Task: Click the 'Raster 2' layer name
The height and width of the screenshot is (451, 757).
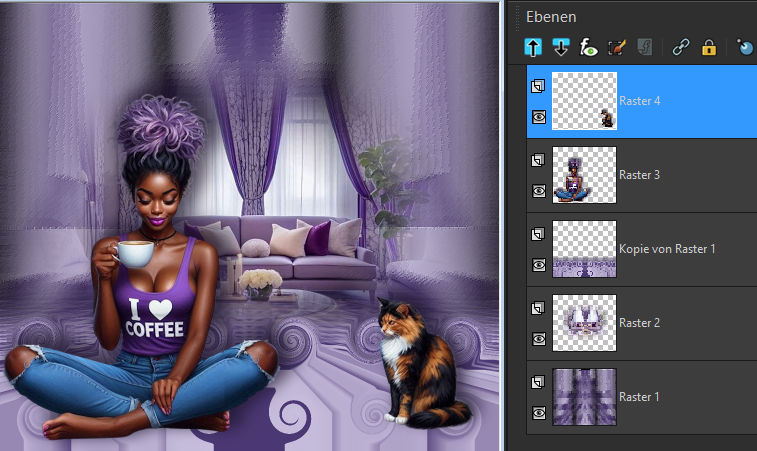Action: point(640,323)
